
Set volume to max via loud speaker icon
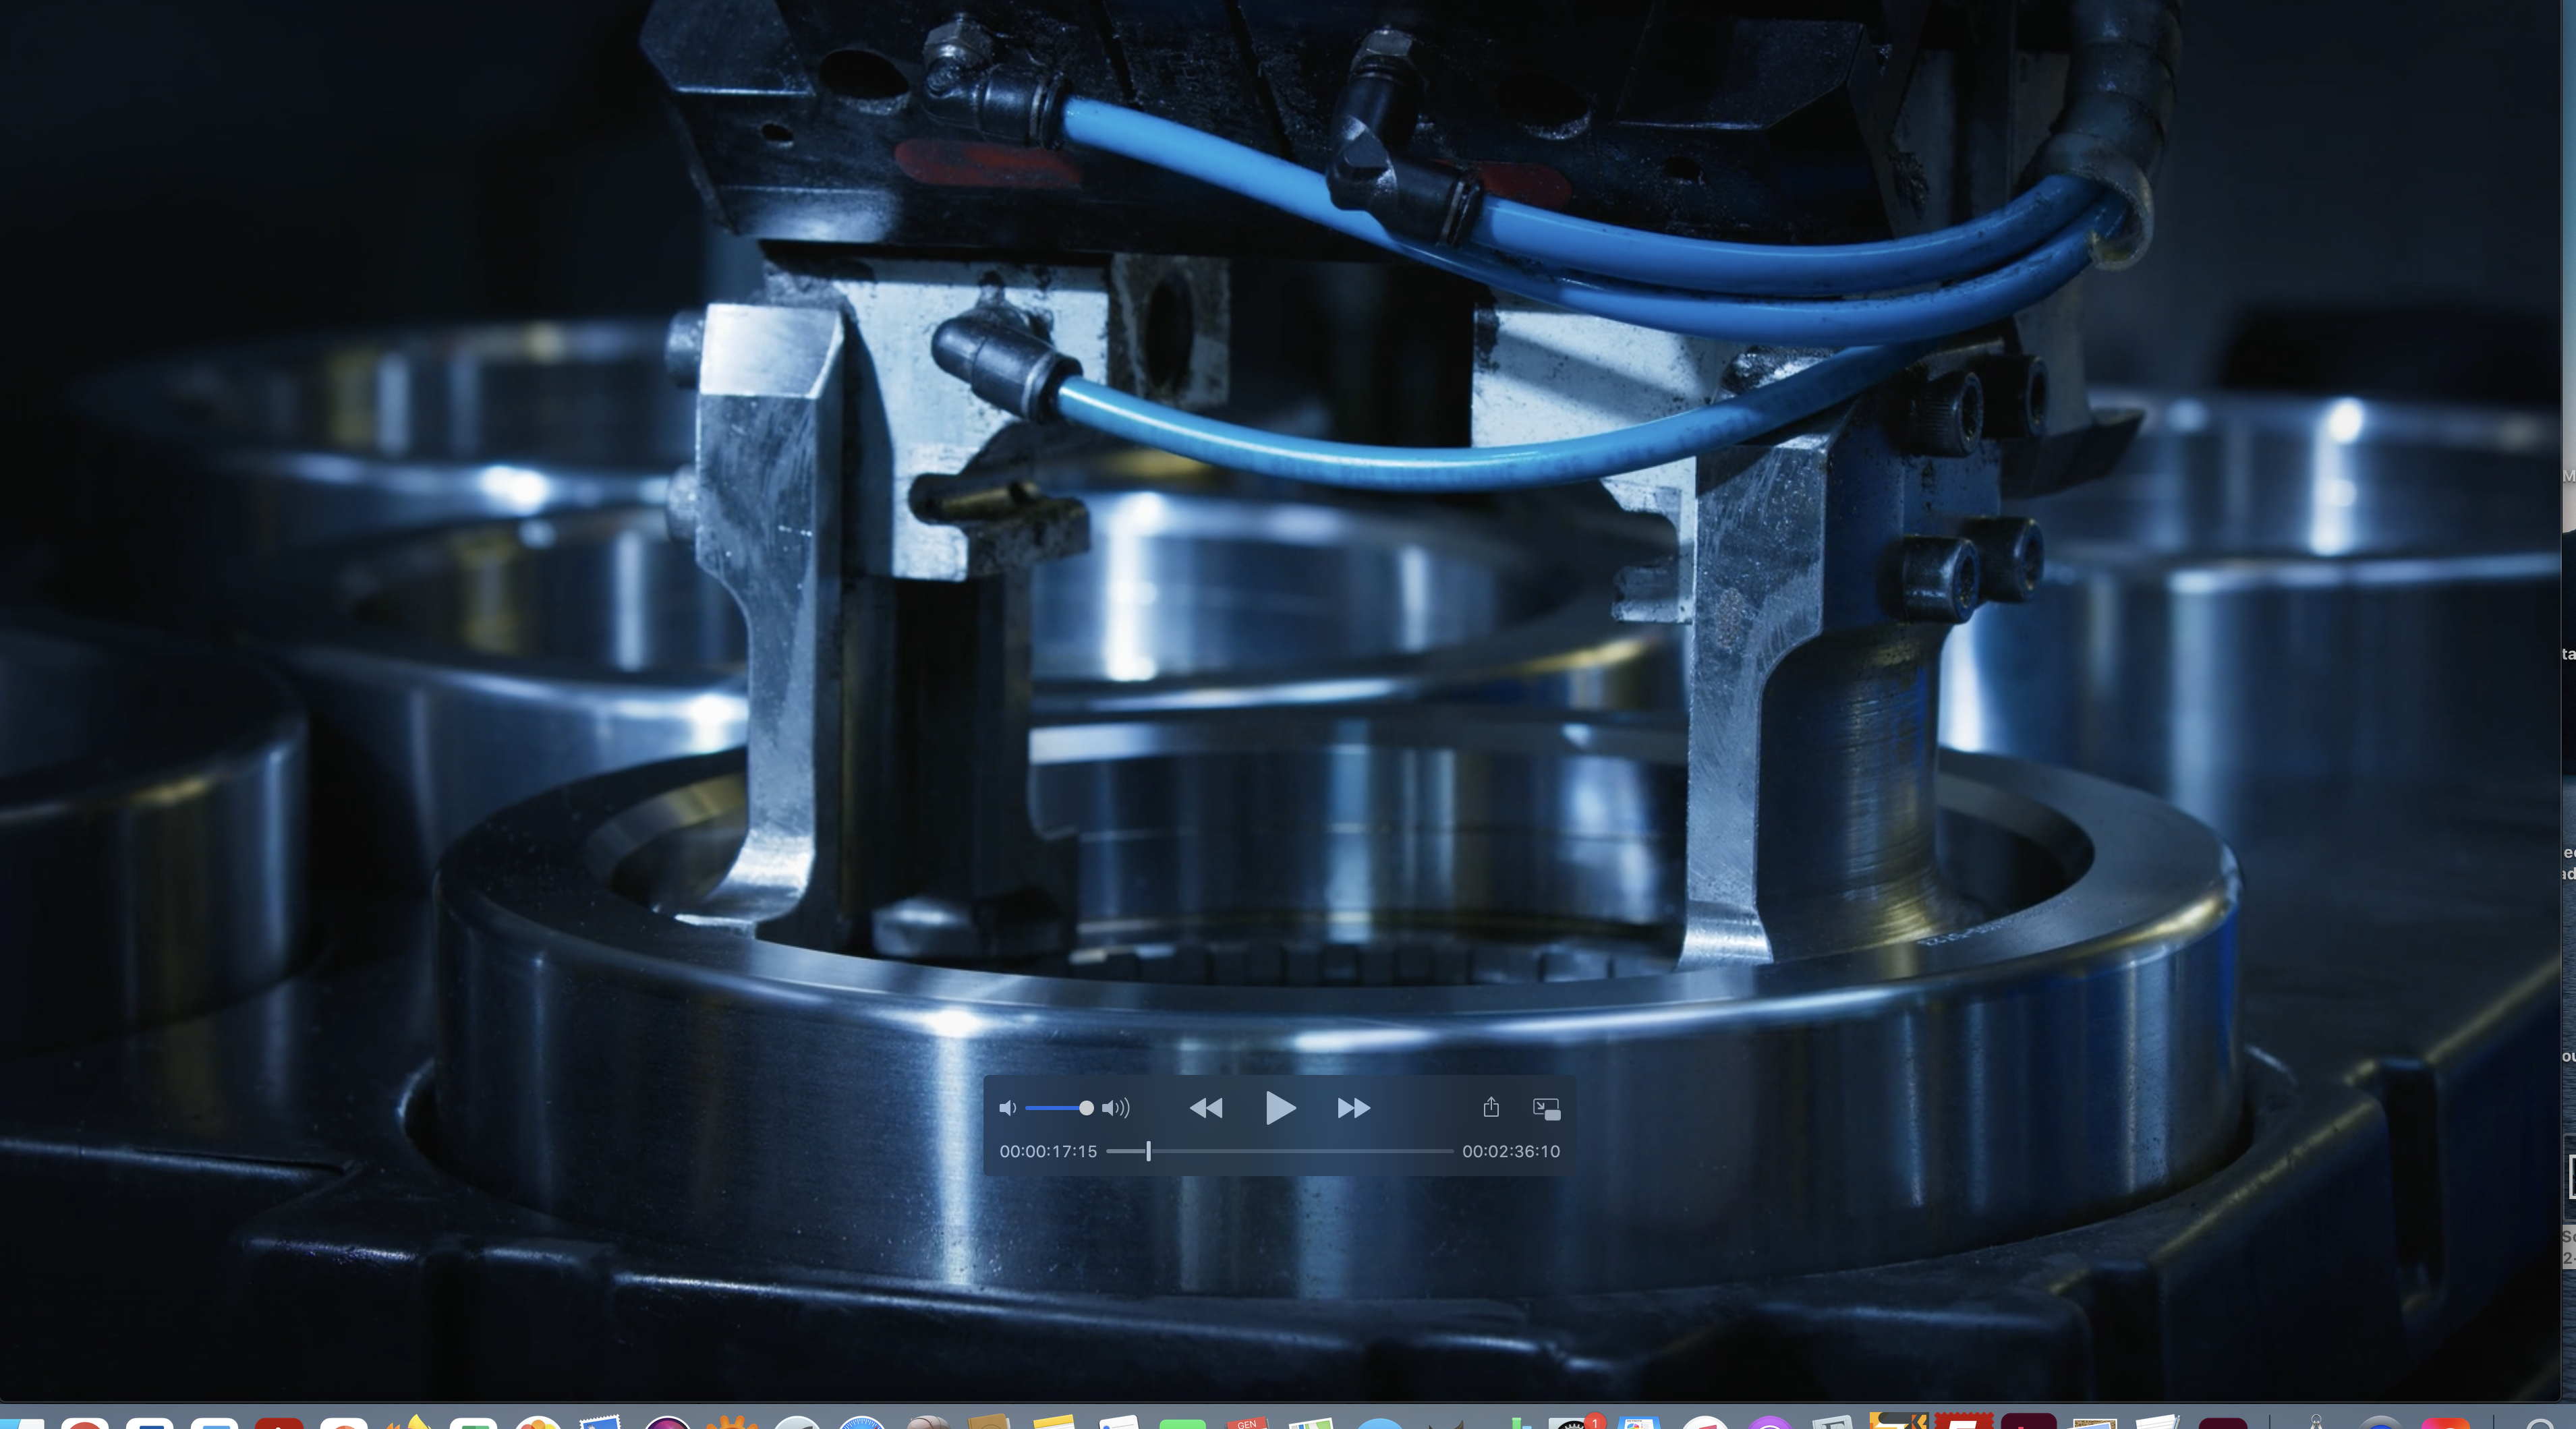[x=1116, y=1108]
